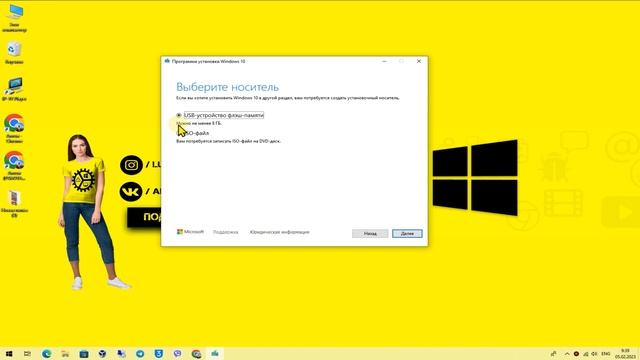Open This PC desktop icon
Image resolution: width=640 pixels, height=360 pixels.
(x=14, y=18)
